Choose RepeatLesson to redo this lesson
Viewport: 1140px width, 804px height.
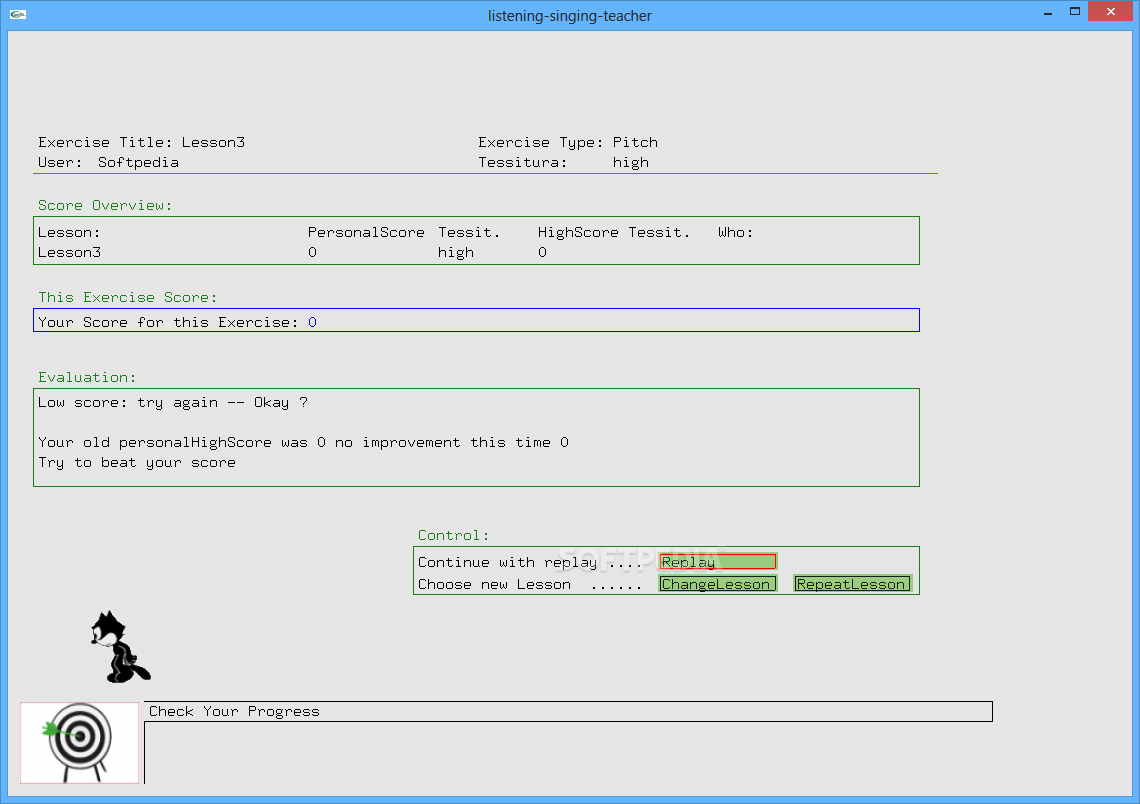click(x=852, y=584)
